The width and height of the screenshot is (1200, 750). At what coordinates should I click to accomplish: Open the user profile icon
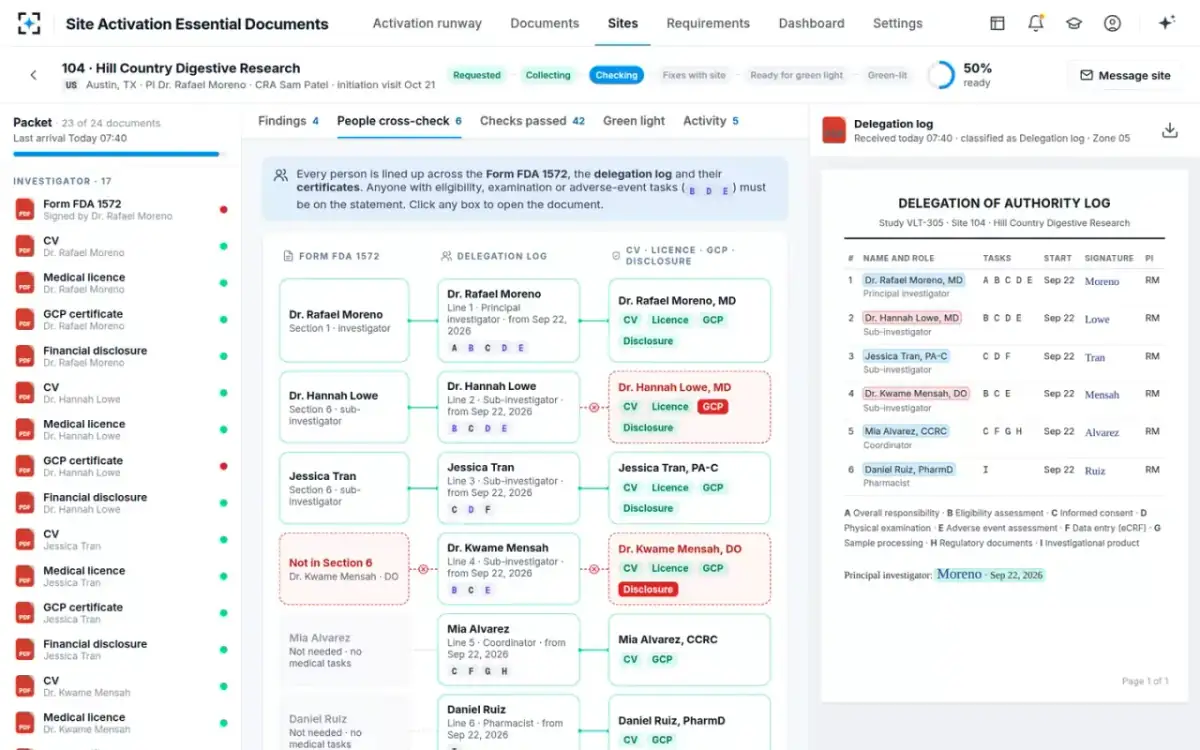(x=1112, y=23)
